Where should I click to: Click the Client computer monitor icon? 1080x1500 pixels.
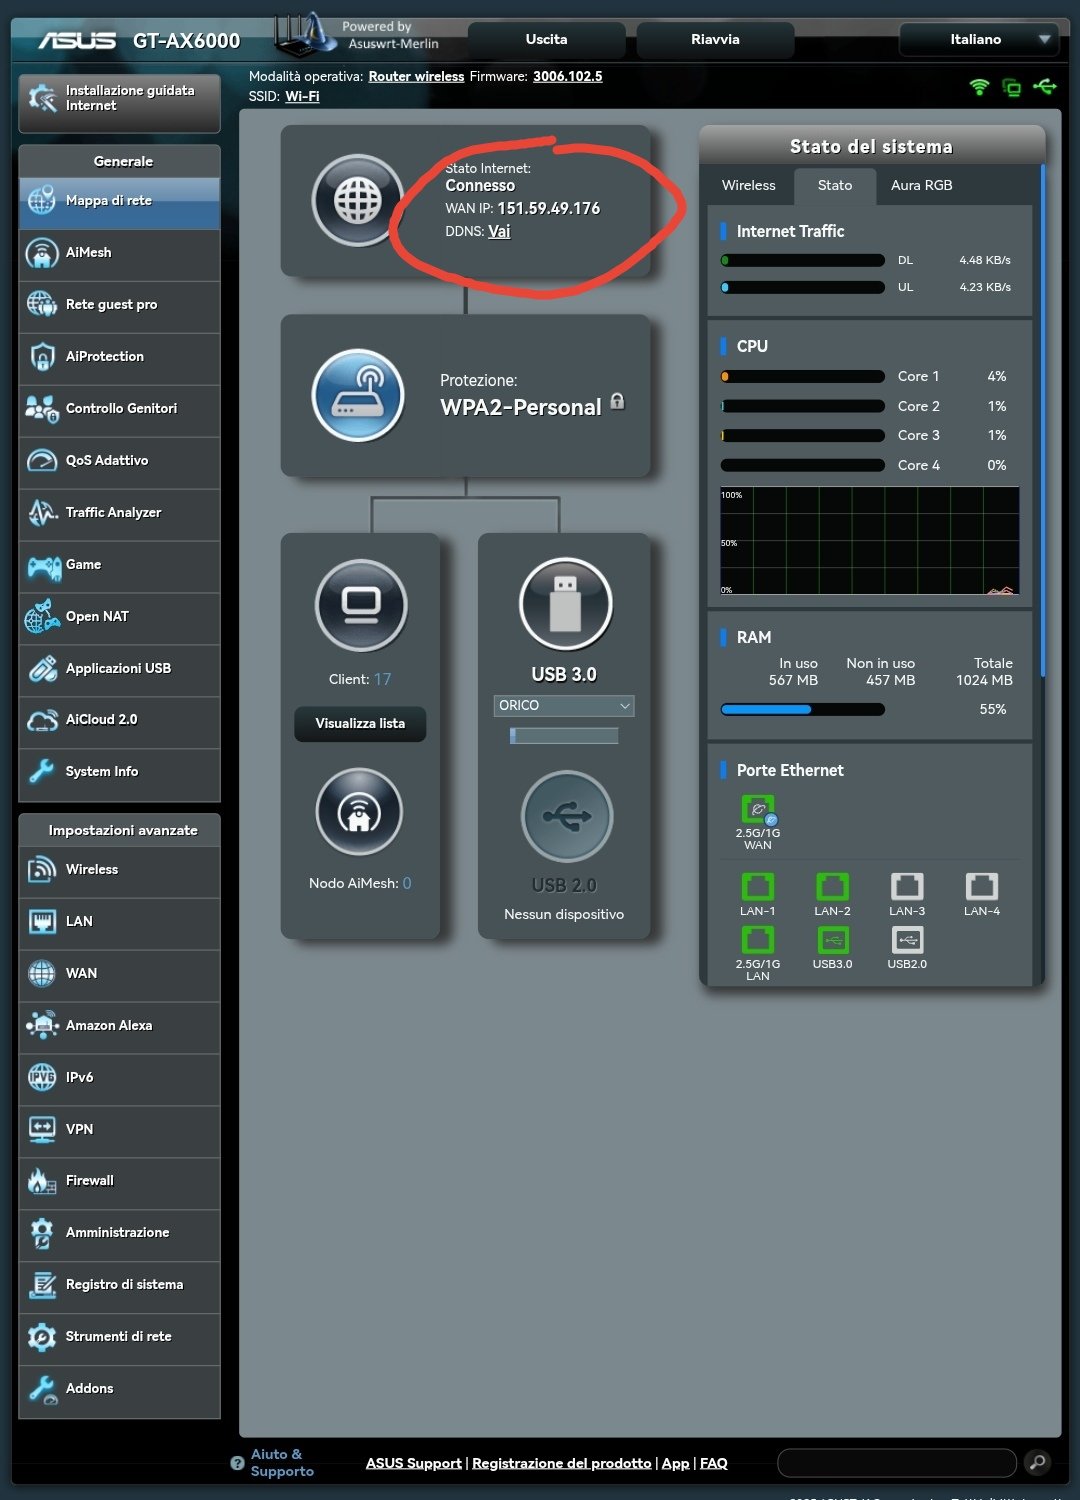click(x=360, y=605)
